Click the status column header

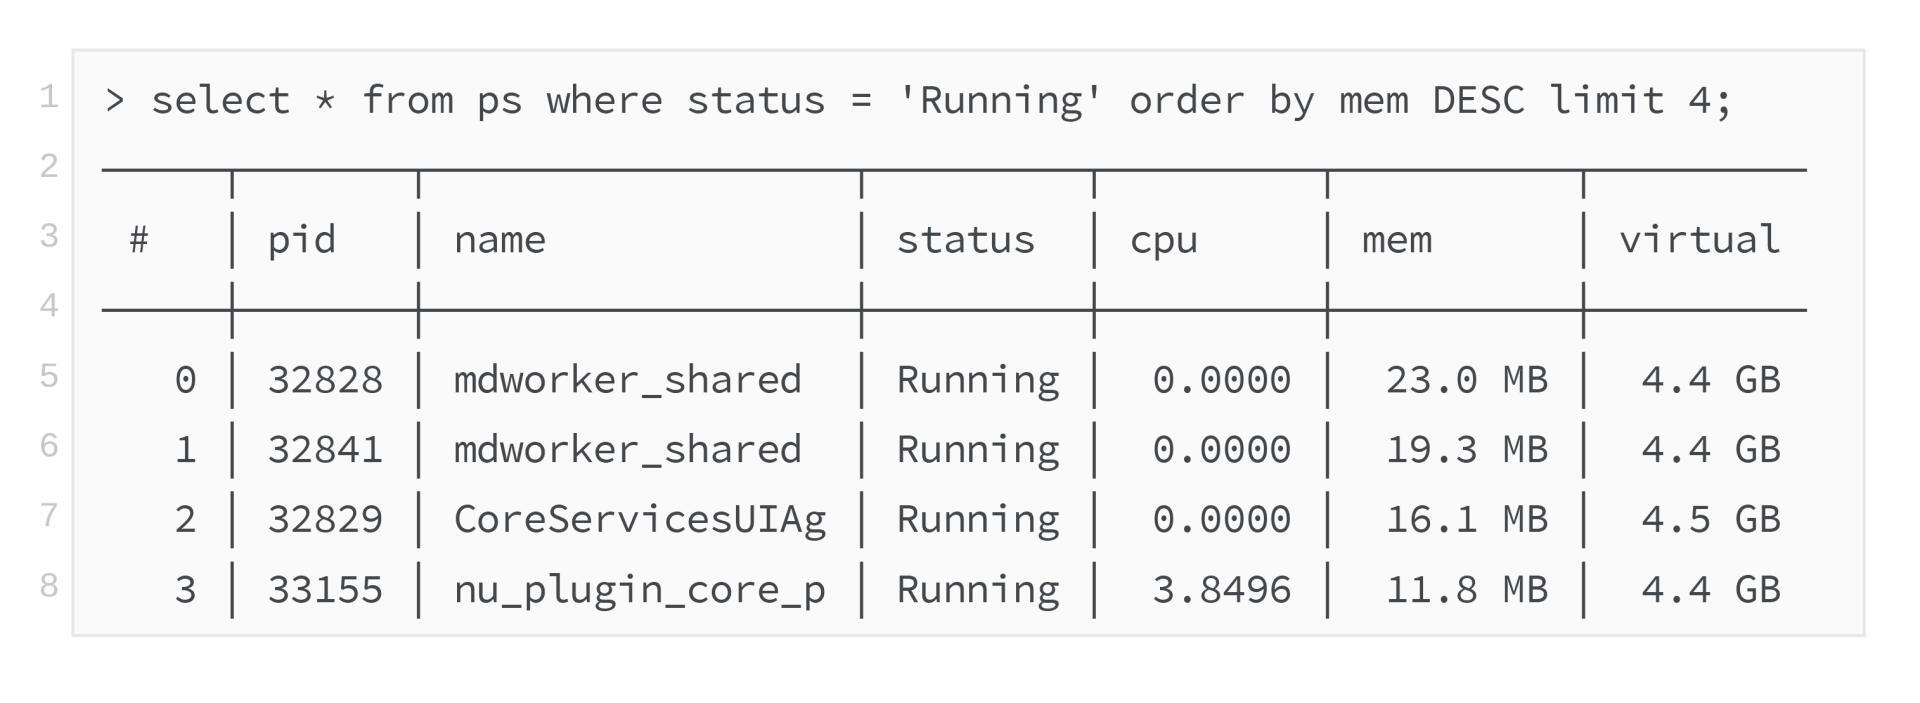tap(965, 241)
